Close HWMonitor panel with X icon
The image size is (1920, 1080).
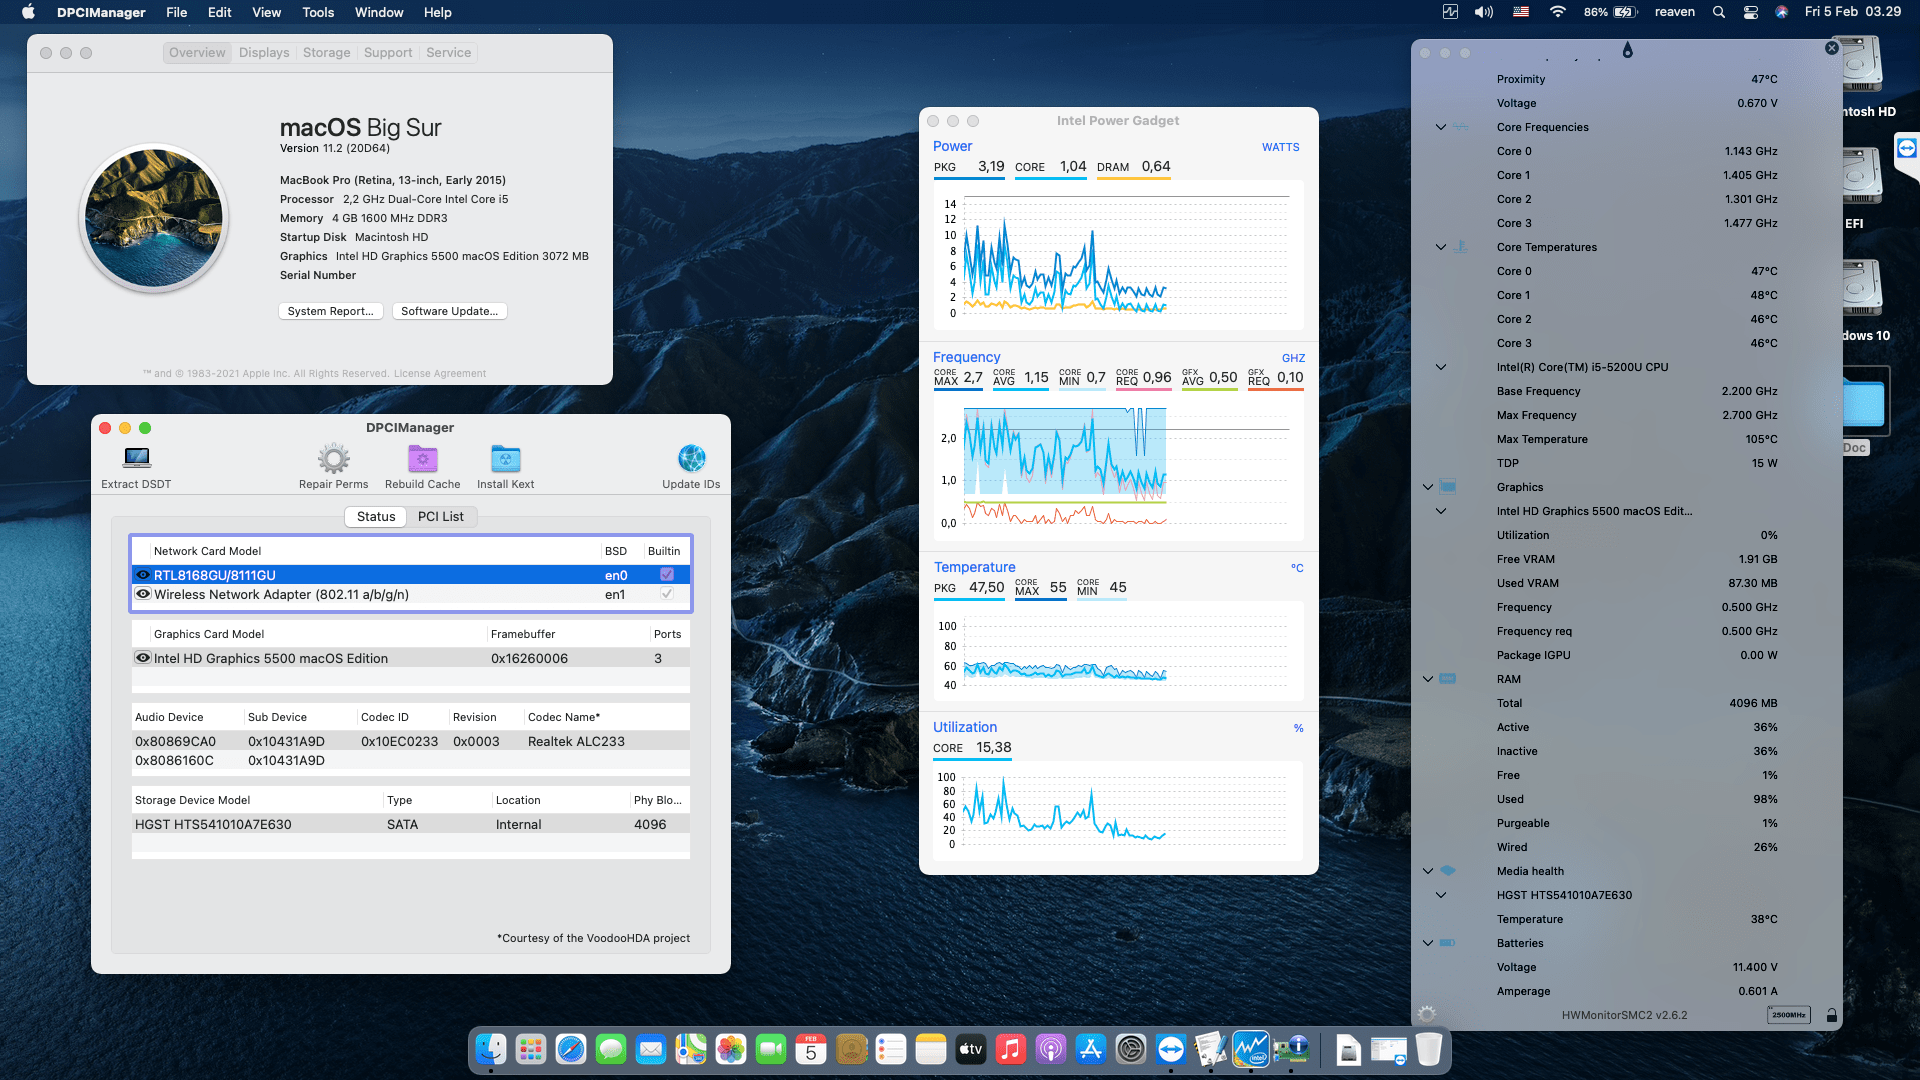tap(1832, 48)
